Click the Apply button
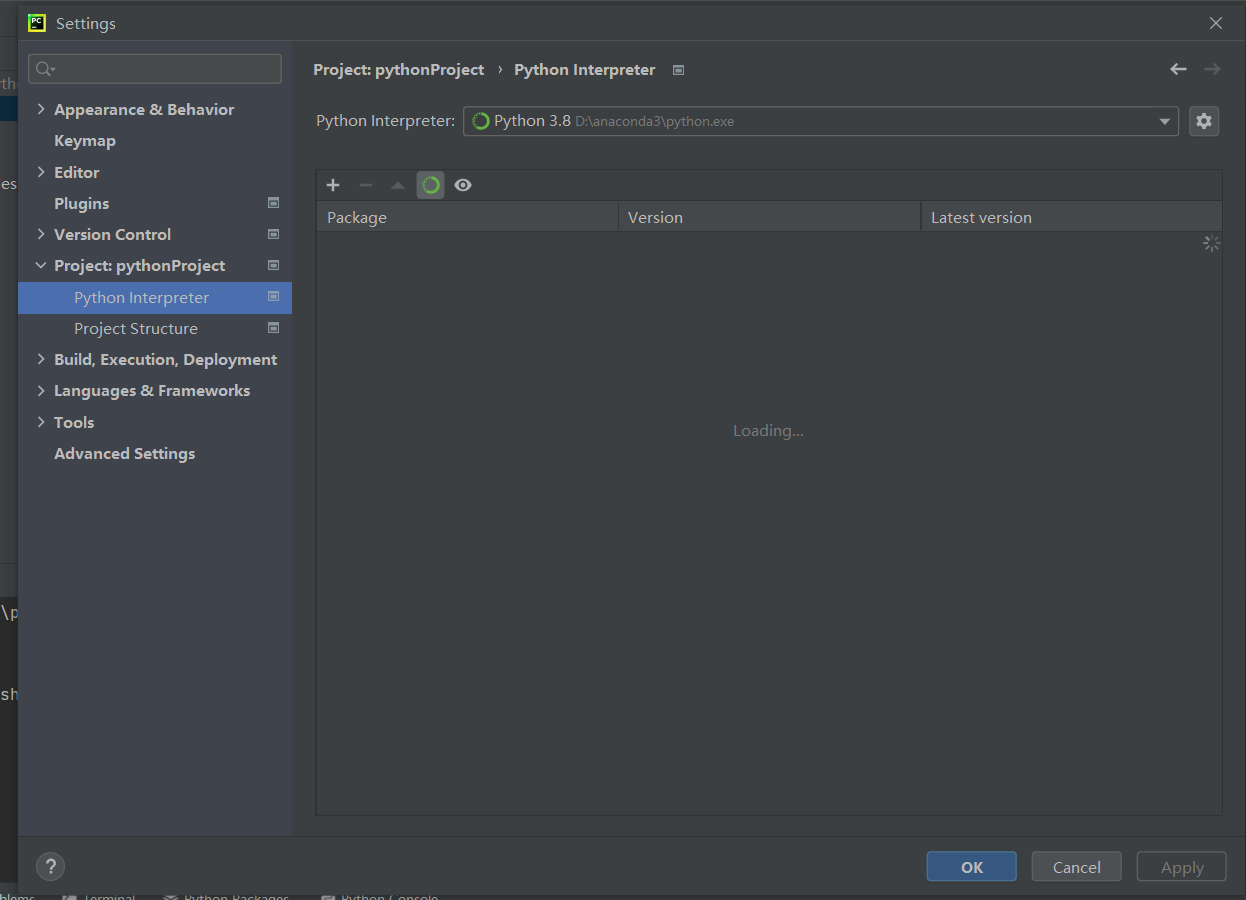The height and width of the screenshot is (900, 1246). point(1182,867)
